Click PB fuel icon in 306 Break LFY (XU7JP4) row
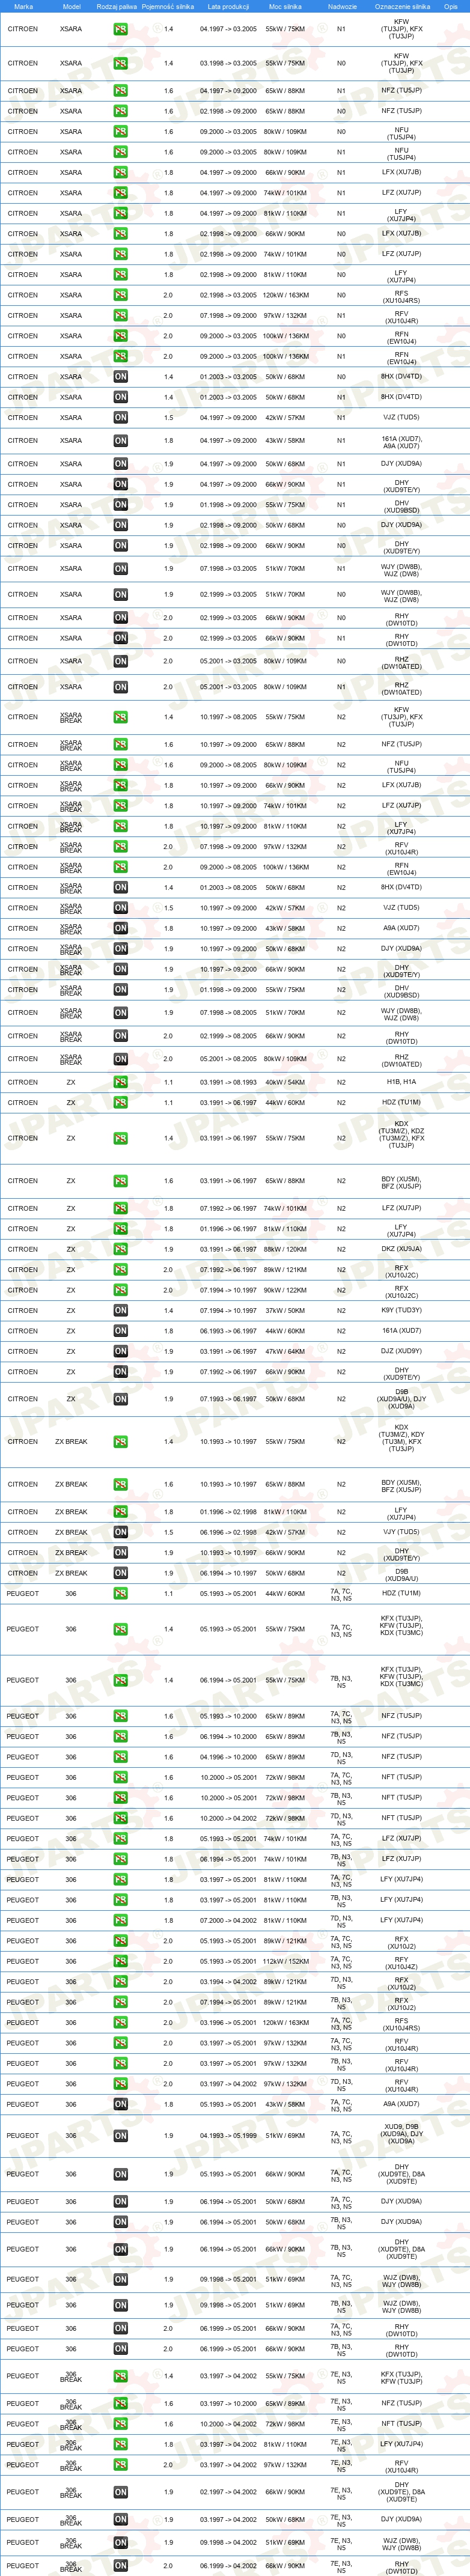This screenshot has width=470, height=2576. point(120,2444)
